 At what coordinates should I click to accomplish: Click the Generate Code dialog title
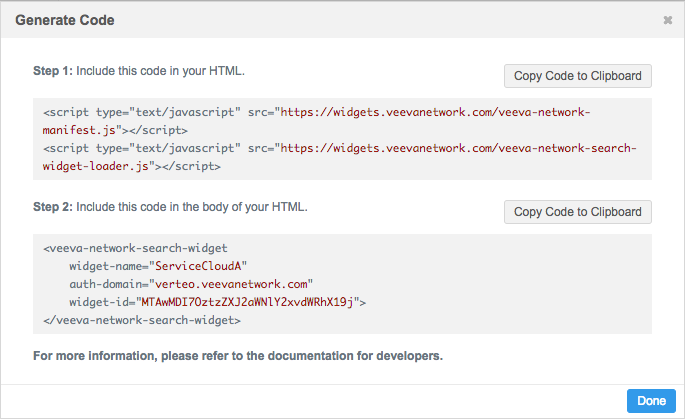65,20
